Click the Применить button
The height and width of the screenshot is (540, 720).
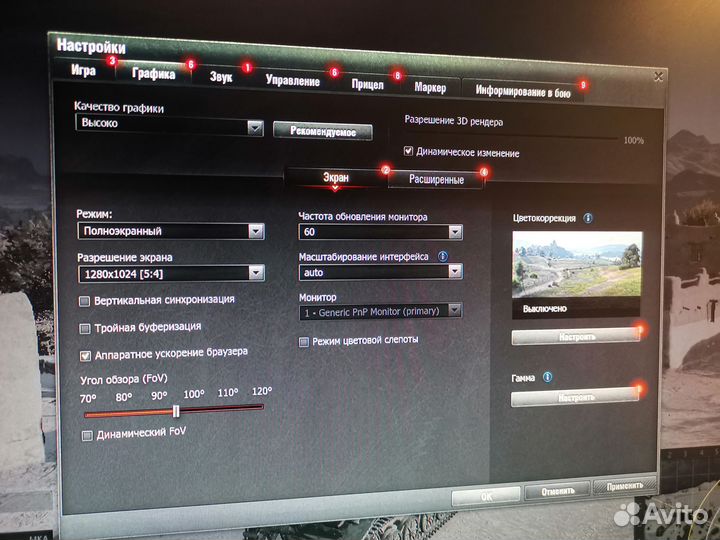625,486
